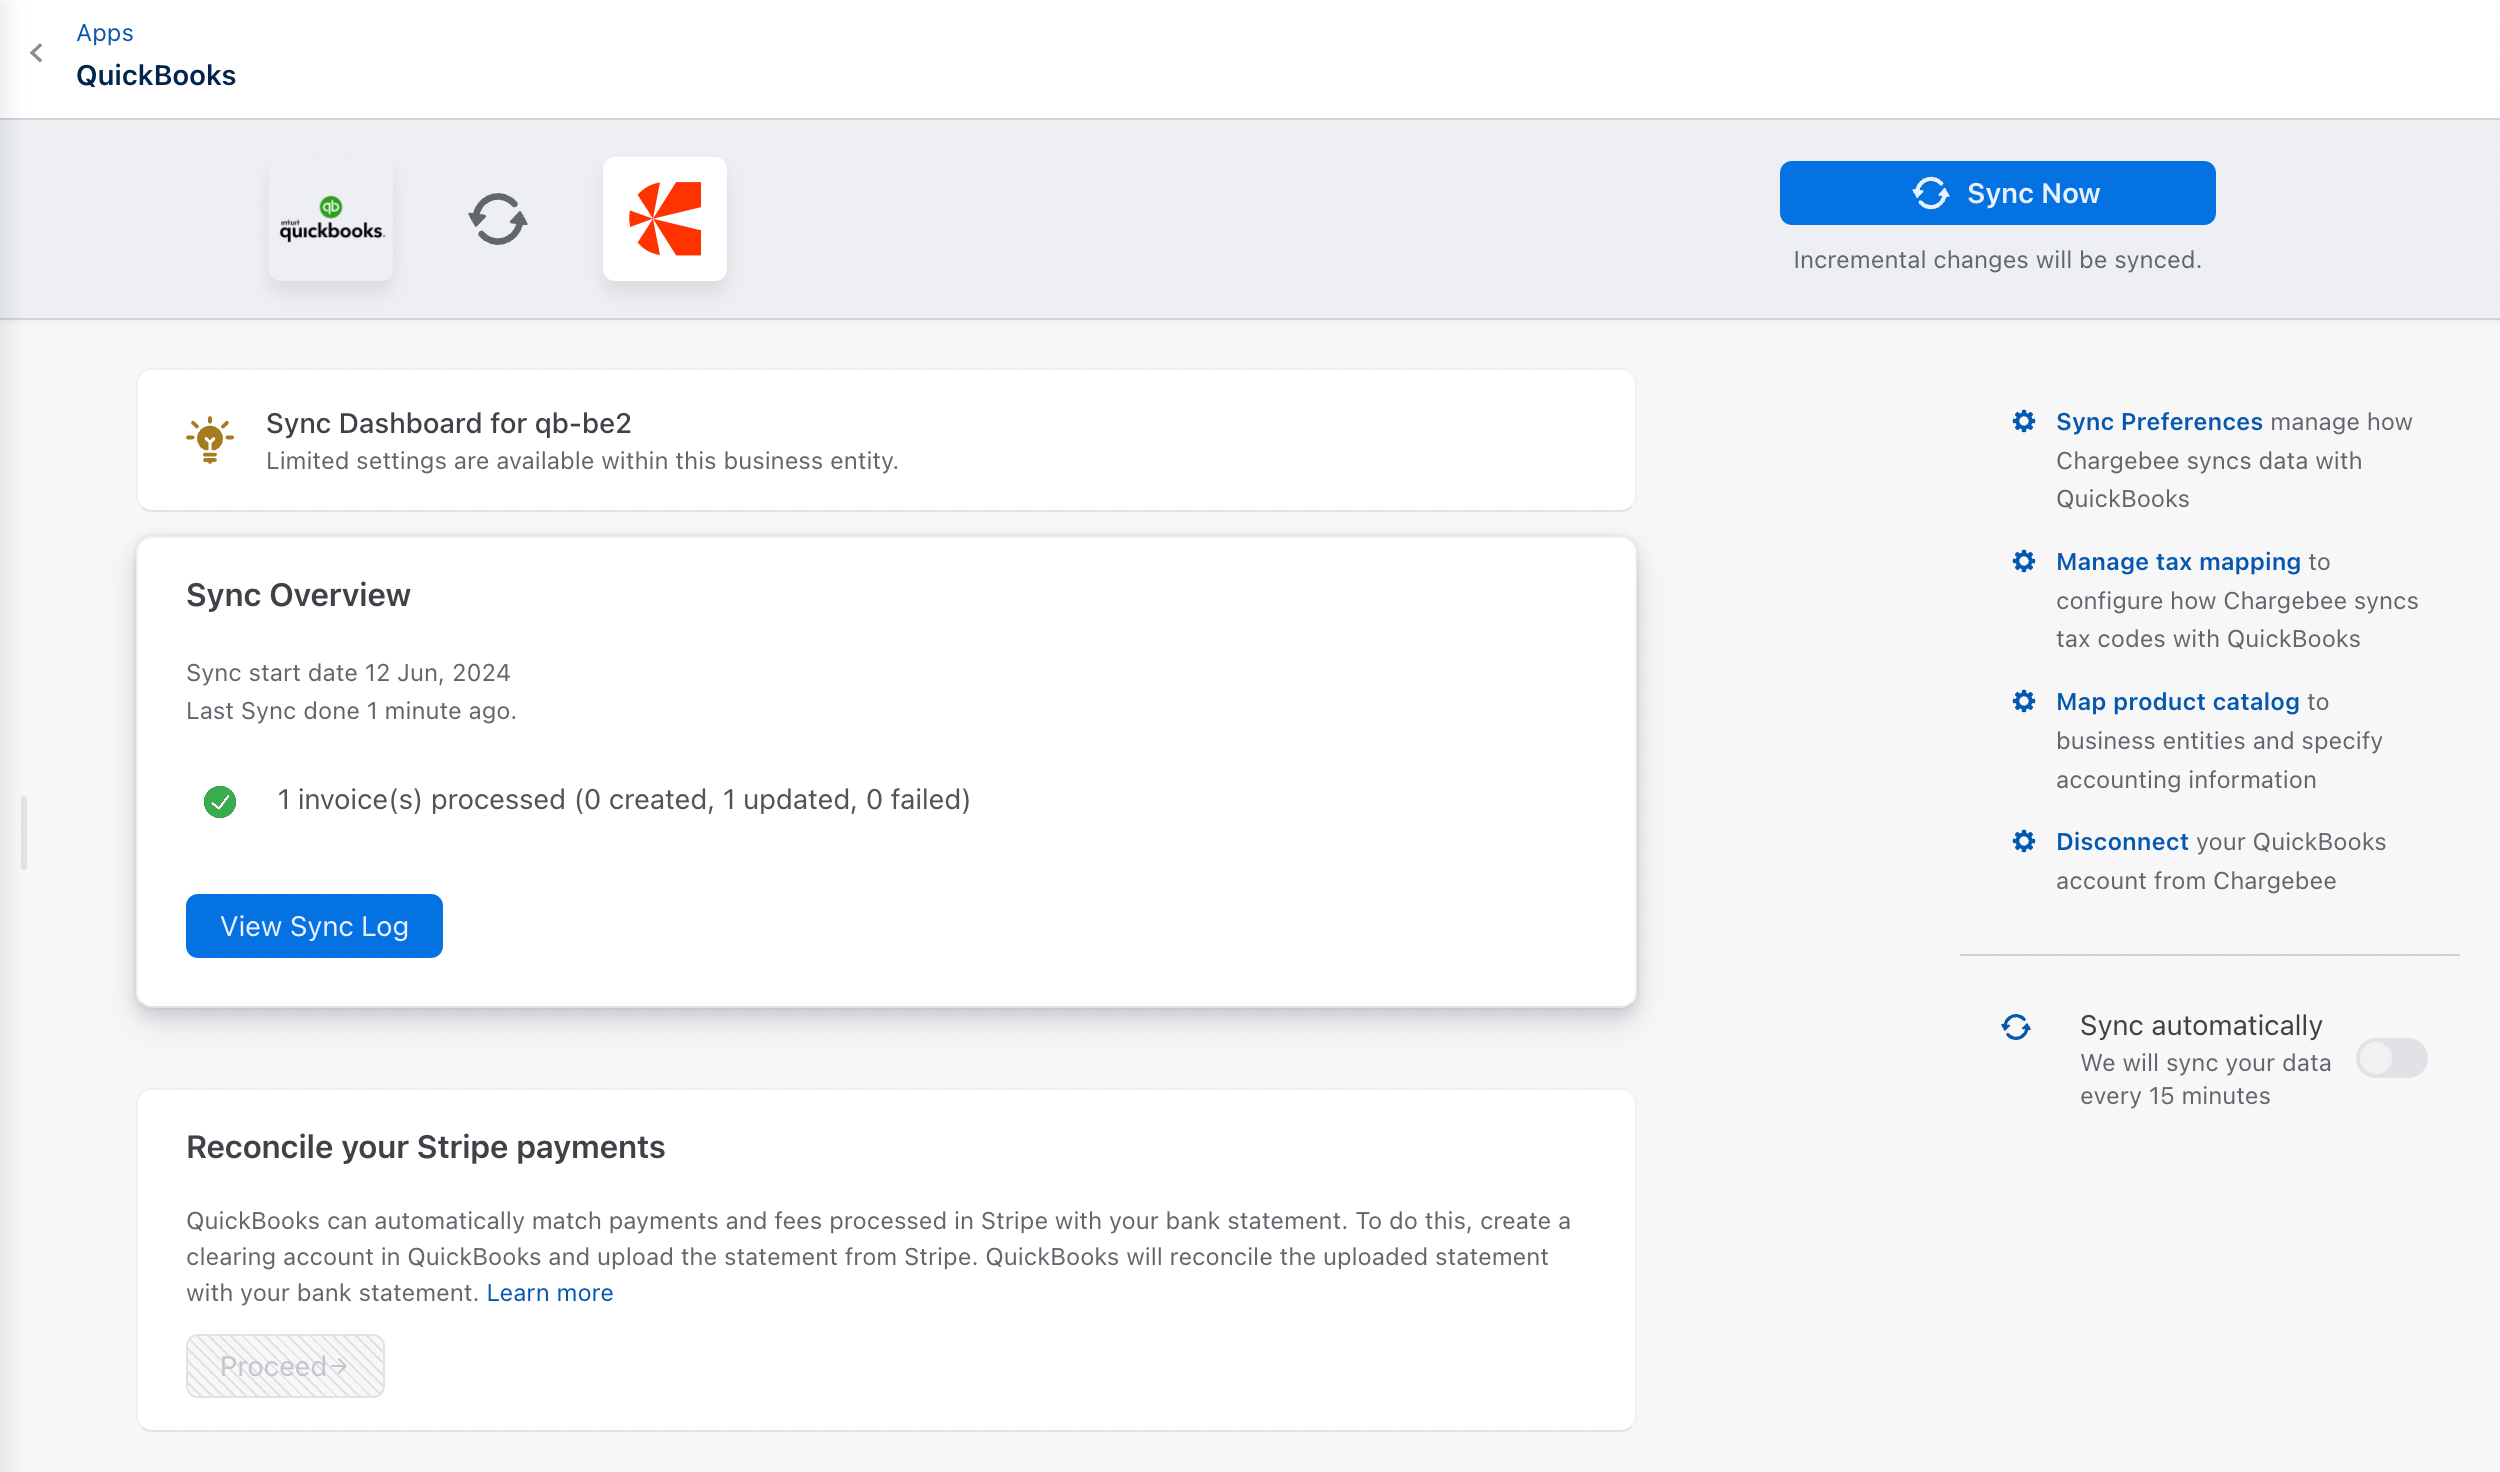Click Learn more about Stripe reconciliation
Screen dimensions: 2500x1472
pyautogui.click(x=550, y=1293)
